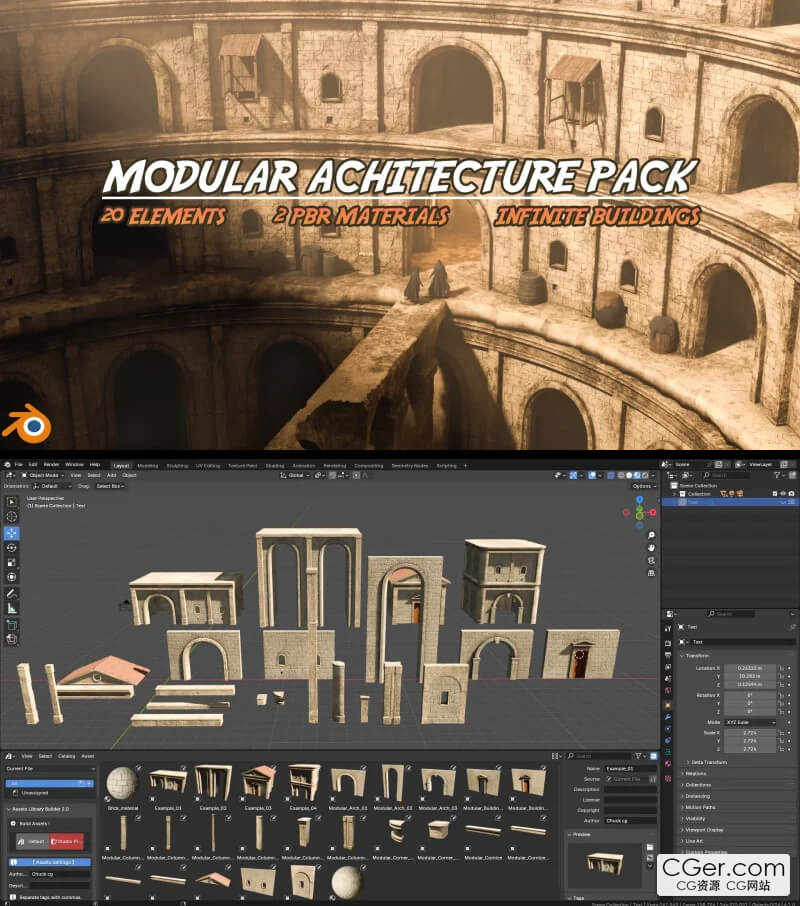Viewport: 800px width, 906px height.
Task: Switch orthographic/perspective grid icon
Action: pos(651,573)
